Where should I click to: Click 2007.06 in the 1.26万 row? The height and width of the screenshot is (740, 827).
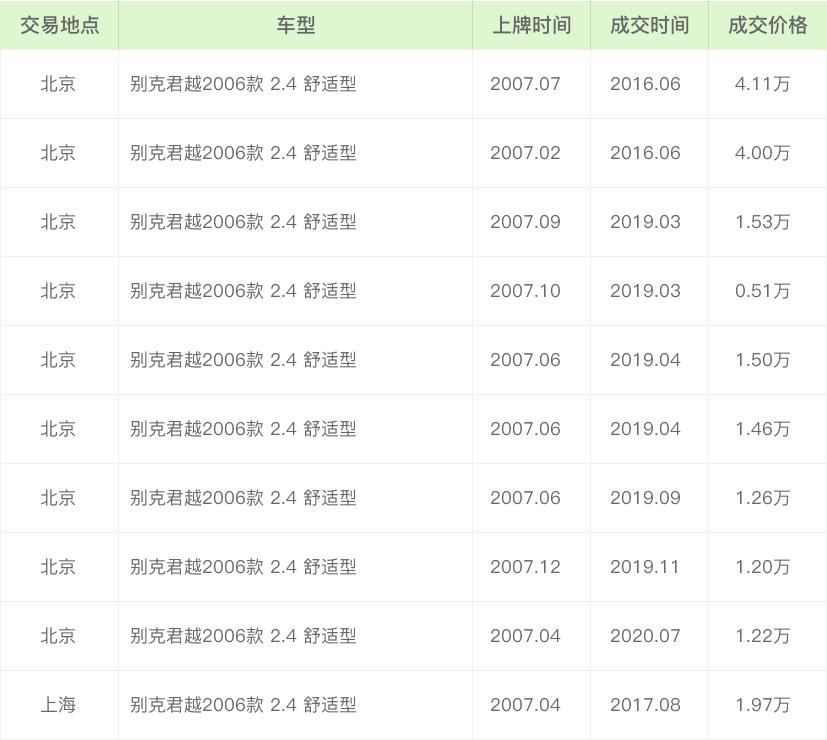pos(525,498)
